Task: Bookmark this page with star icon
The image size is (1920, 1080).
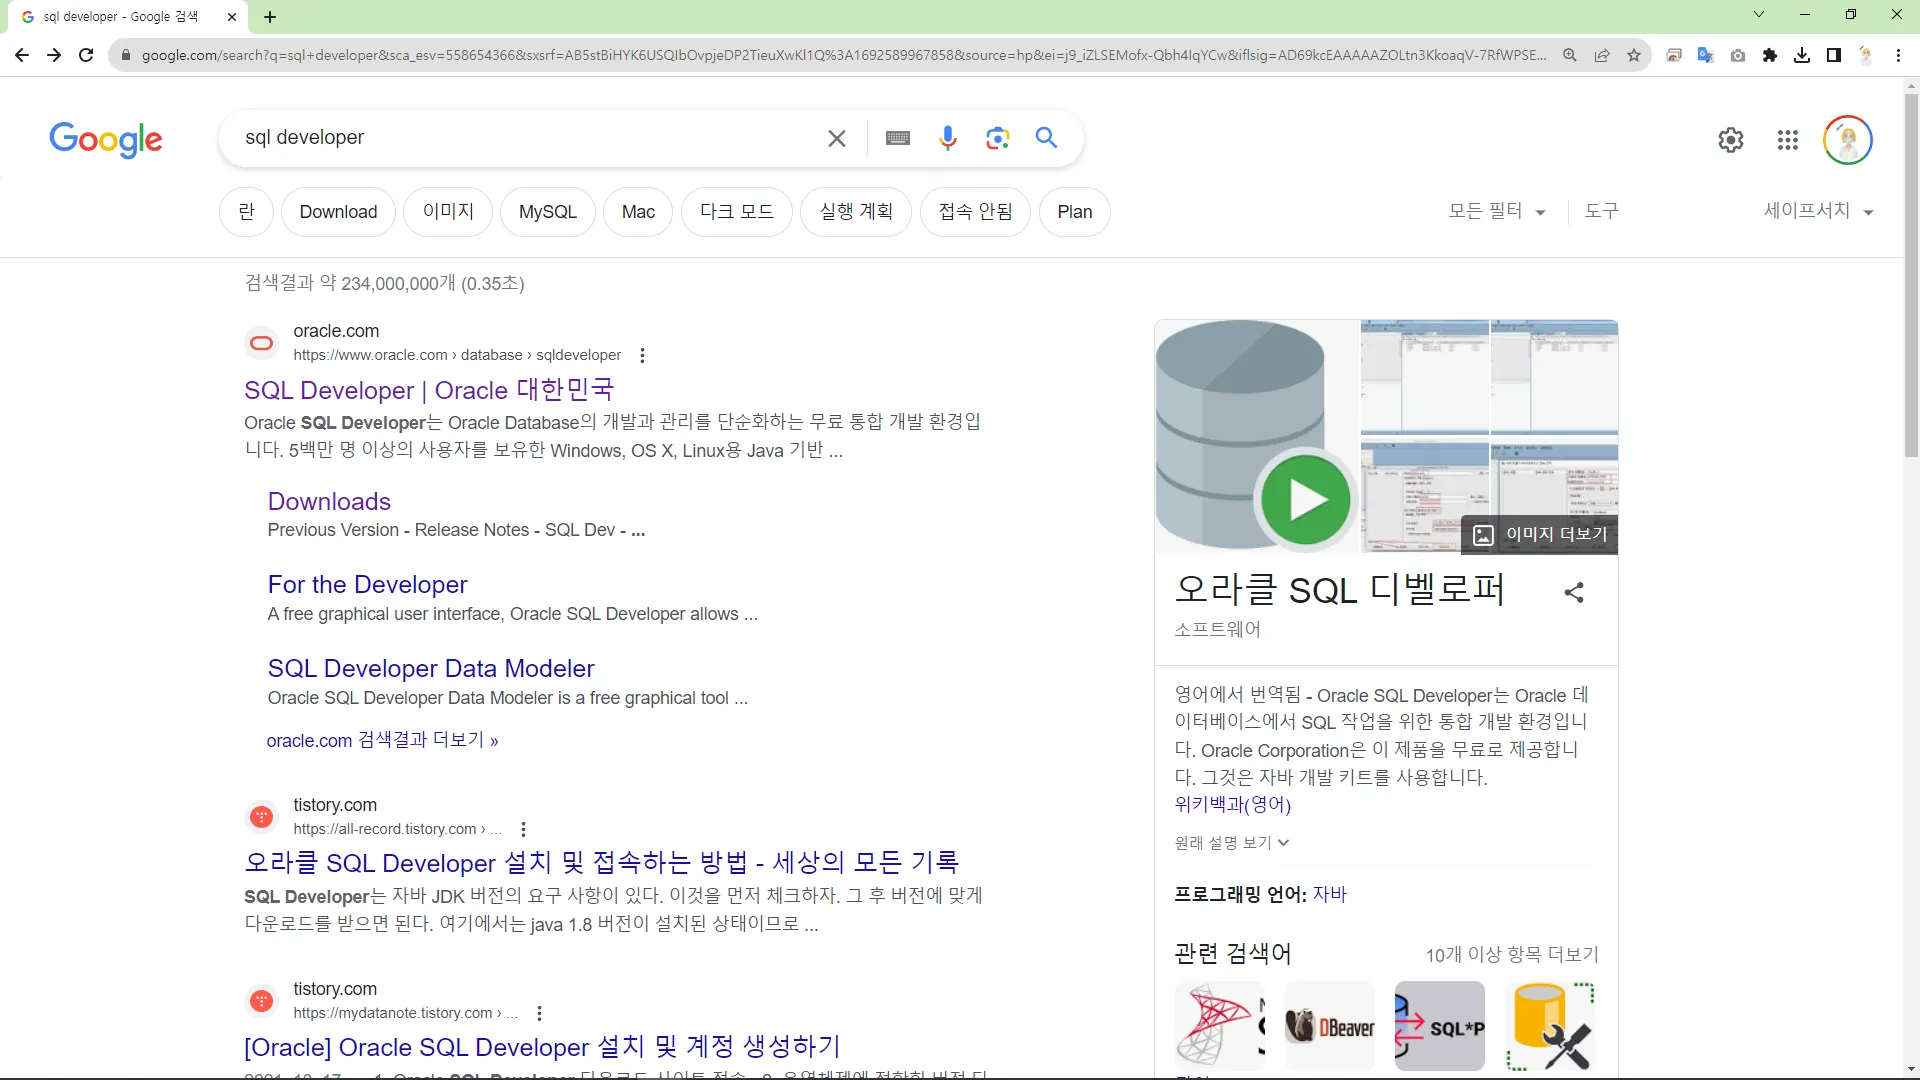Action: tap(1634, 55)
